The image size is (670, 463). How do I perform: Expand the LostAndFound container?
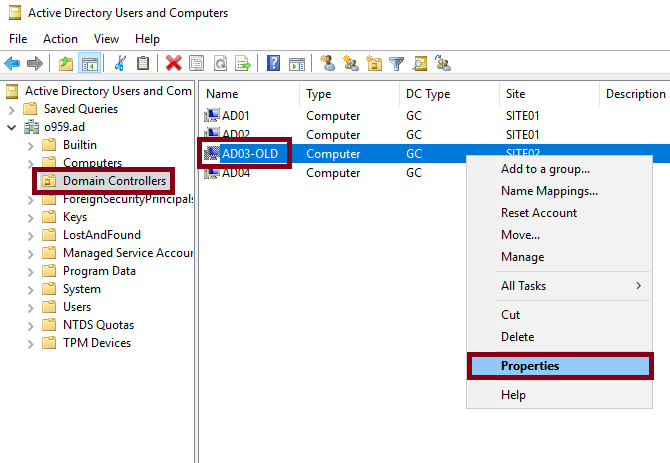point(30,236)
